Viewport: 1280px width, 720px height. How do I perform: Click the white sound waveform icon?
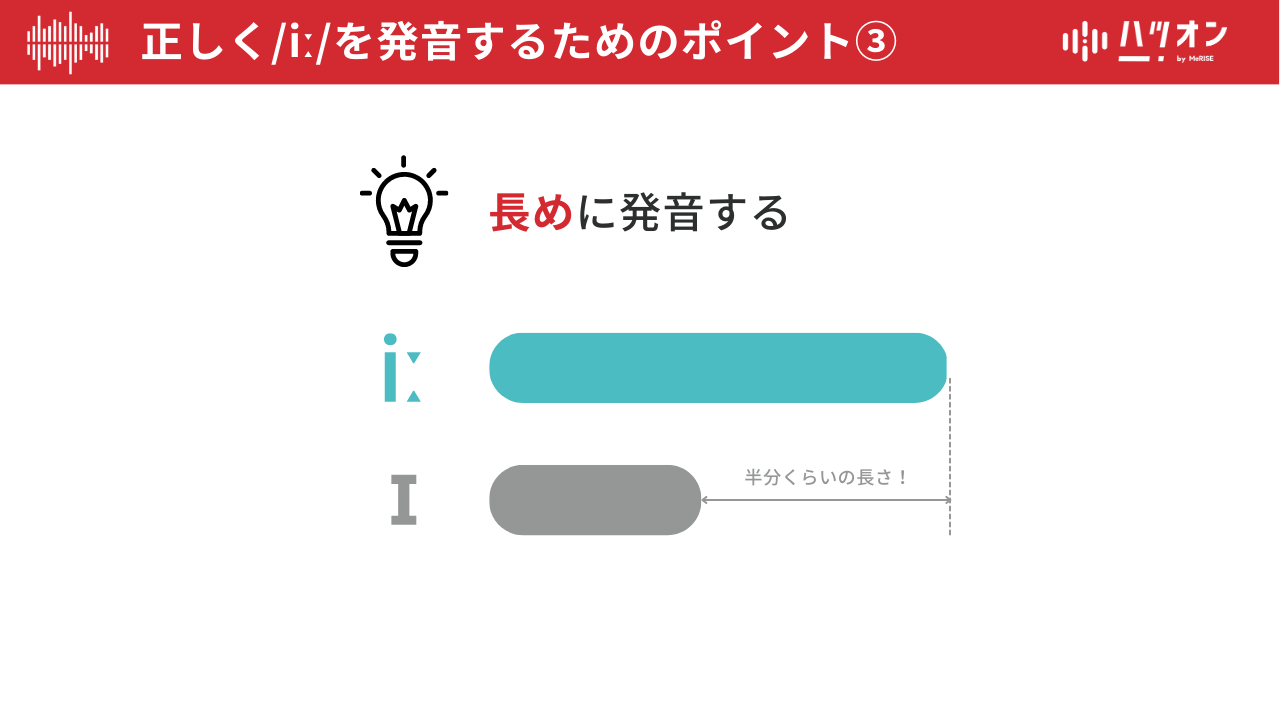click(x=68, y=43)
